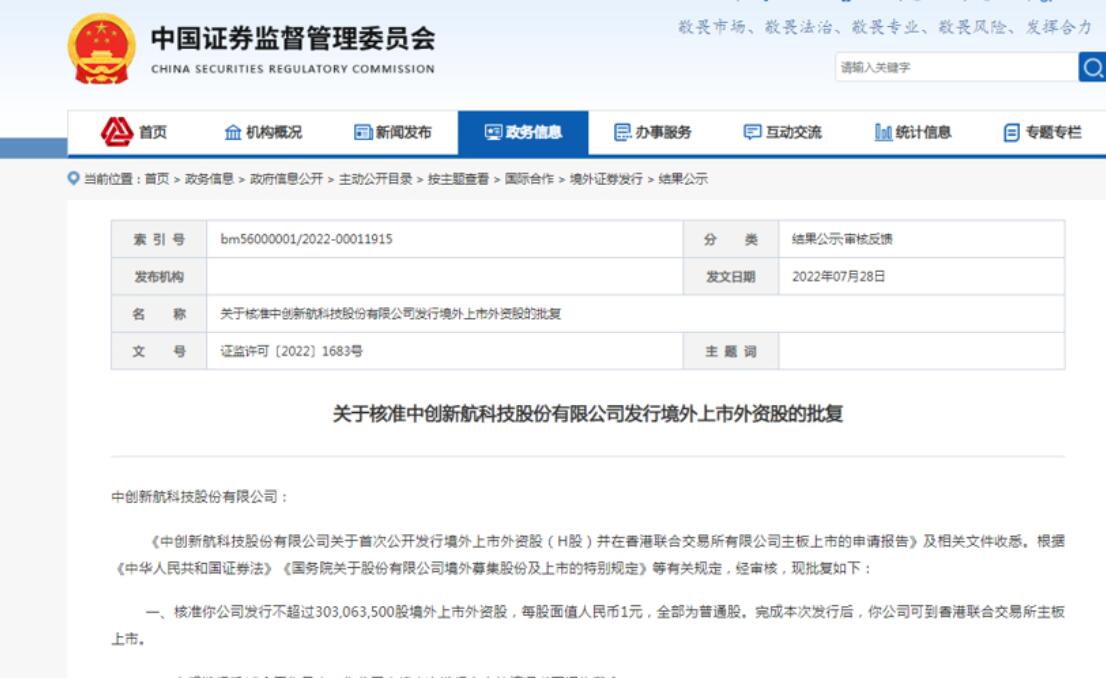Click the CSRC national emblem logo
1106x678 pixels.
point(102,49)
